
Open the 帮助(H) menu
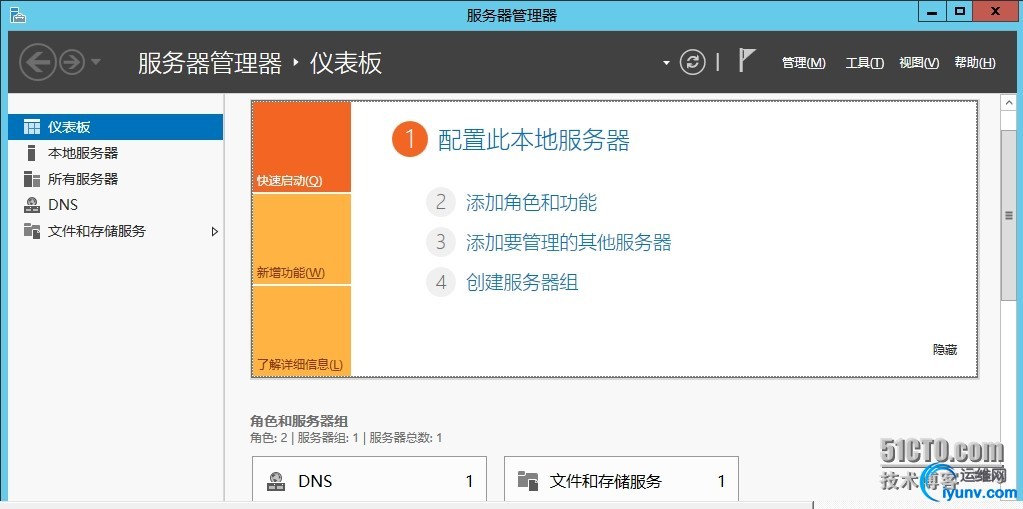click(x=975, y=63)
